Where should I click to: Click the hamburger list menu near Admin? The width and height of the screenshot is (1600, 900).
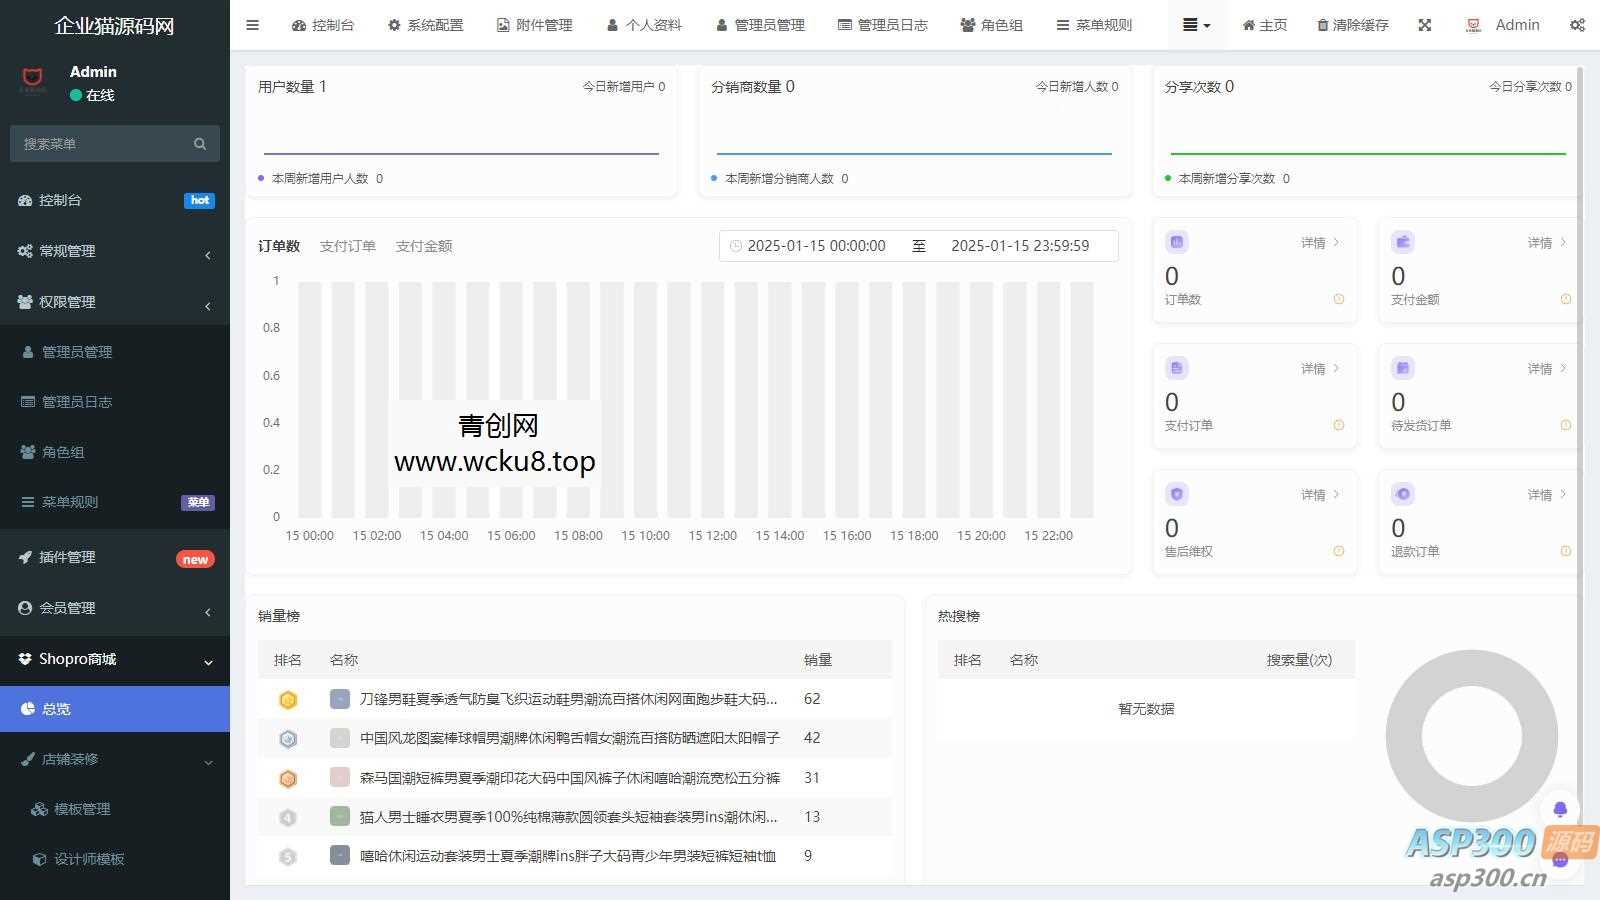point(1196,25)
